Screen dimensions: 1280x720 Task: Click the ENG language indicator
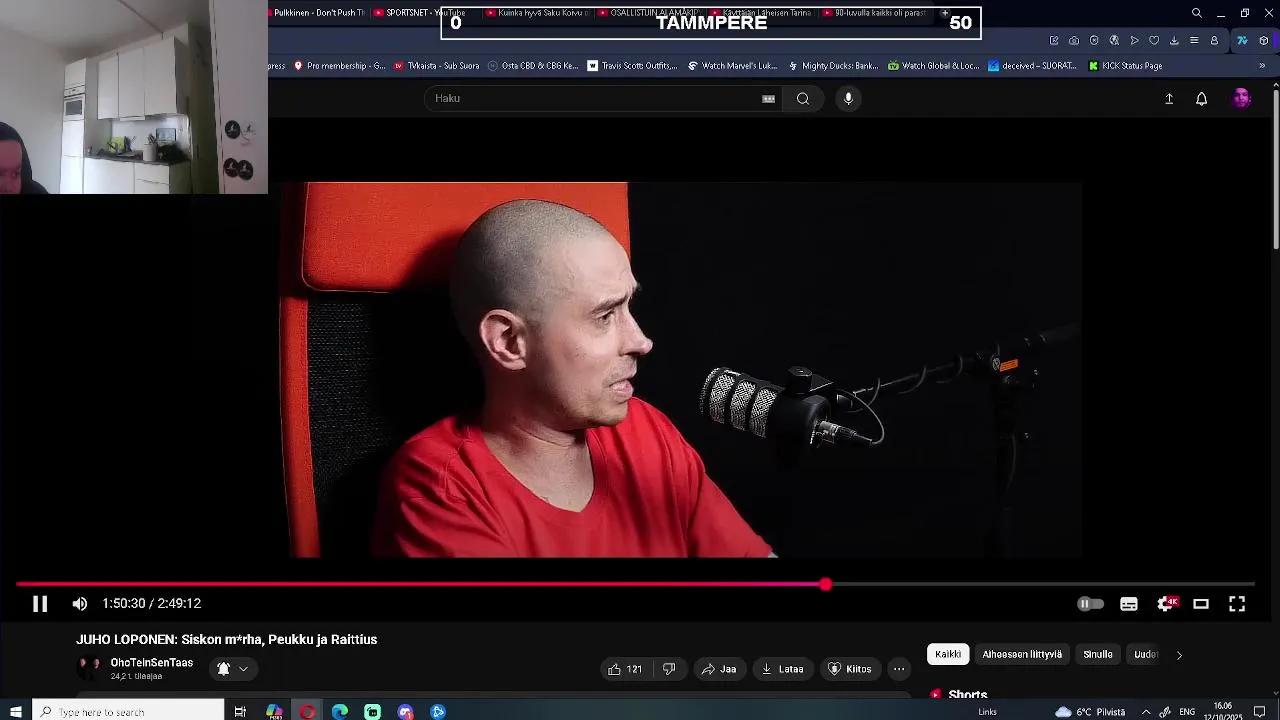pos(1187,712)
